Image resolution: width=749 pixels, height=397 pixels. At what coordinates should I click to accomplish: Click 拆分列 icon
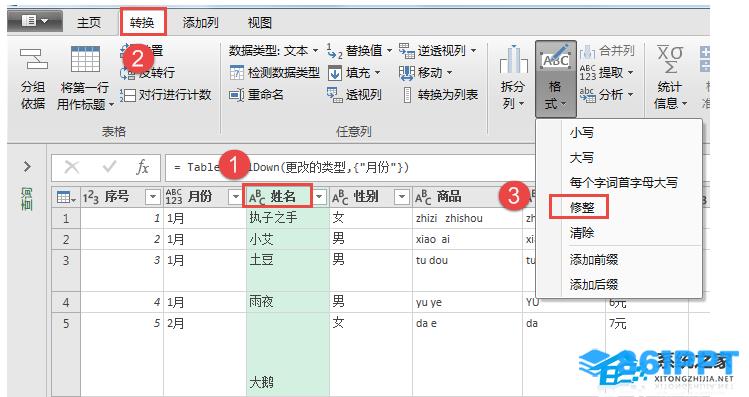[x=513, y=59]
